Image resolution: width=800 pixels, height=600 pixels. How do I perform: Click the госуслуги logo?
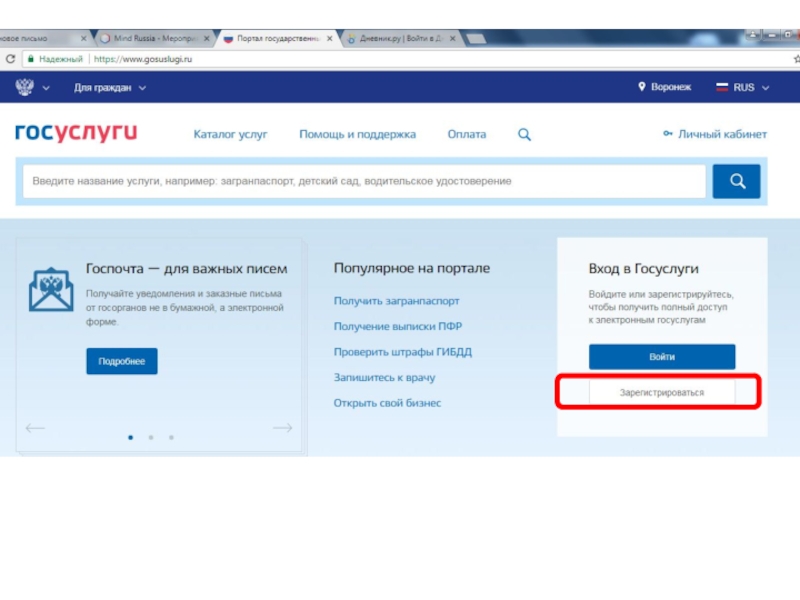tap(76, 132)
